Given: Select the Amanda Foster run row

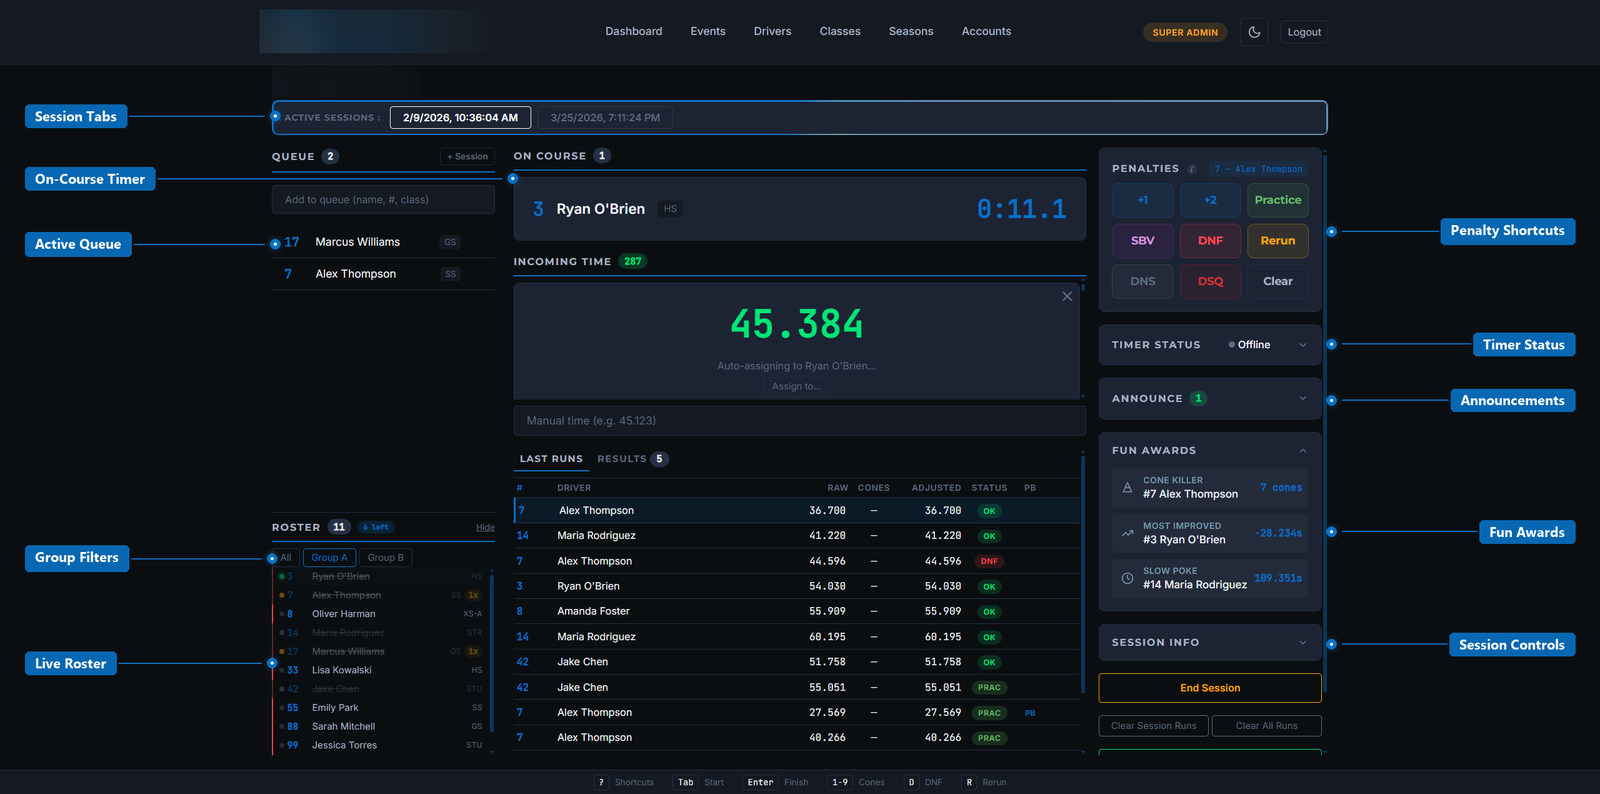Looking at the screenshot, I should [797, 611].
